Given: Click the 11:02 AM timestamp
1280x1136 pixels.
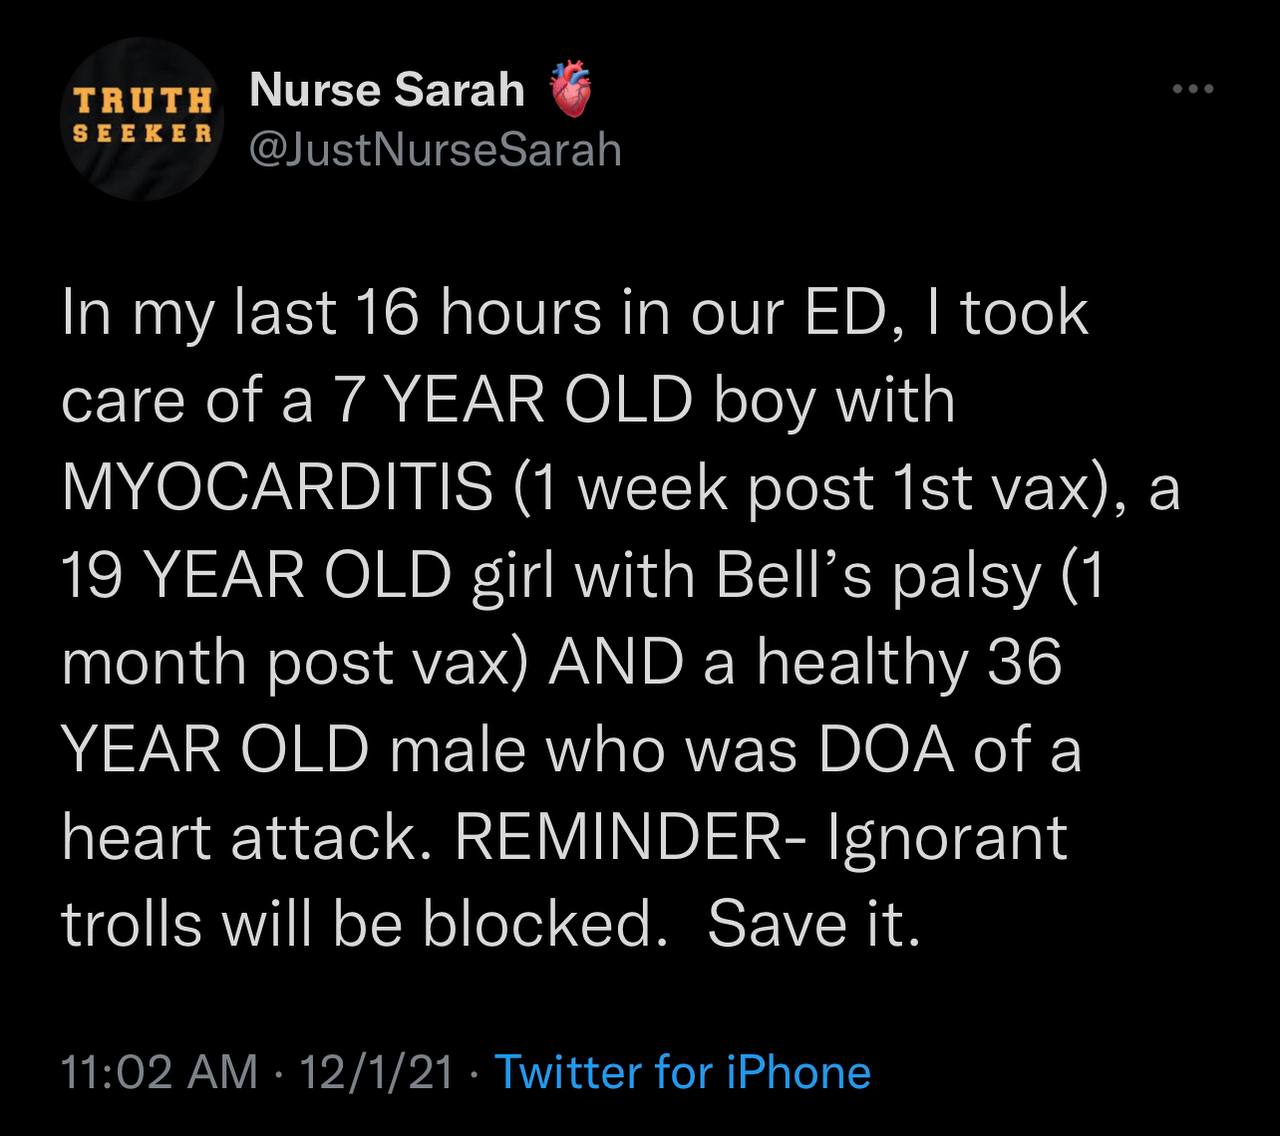Looking at the screenshot, I should point(160,1072).
